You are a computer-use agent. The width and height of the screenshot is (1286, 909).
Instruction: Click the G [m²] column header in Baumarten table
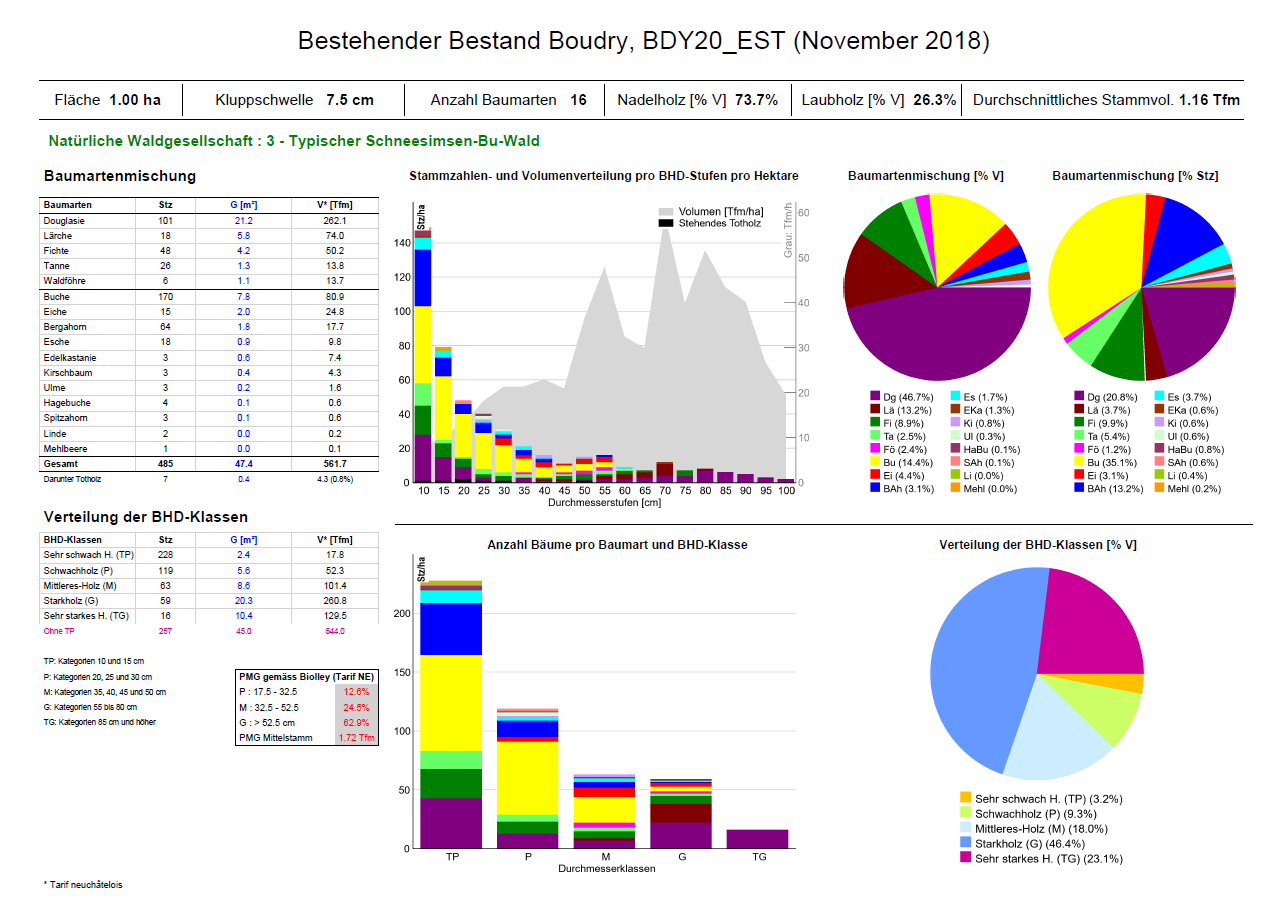[244, 205]
